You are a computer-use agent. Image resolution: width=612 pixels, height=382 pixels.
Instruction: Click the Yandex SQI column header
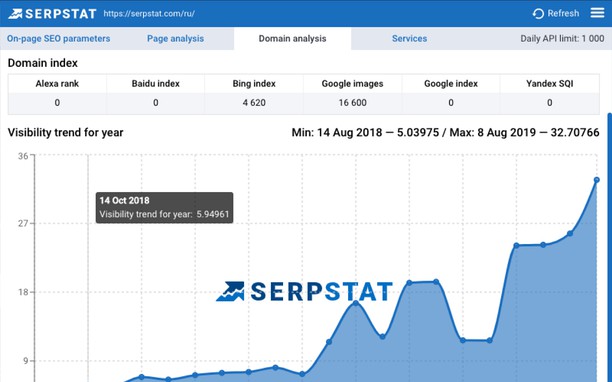pyautogui.click(x=550, y=84)
